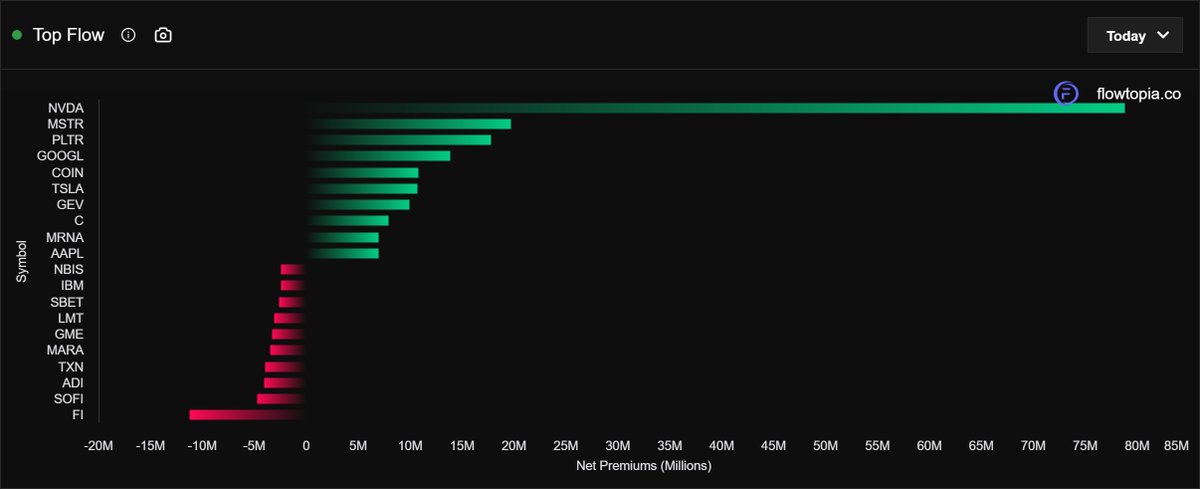
Task: Click the MARA red bar
Action: (288, 350)
